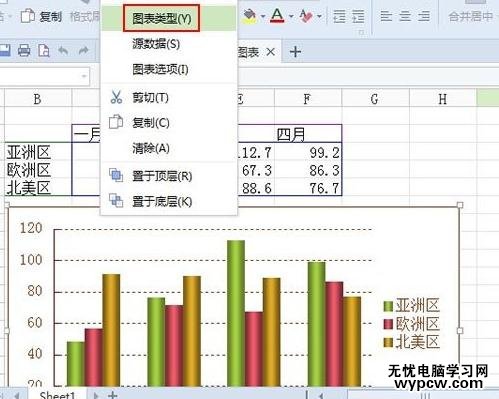Click cell containing 亚洲区
This screenshot has width=499, height=399.
[38, 152]
